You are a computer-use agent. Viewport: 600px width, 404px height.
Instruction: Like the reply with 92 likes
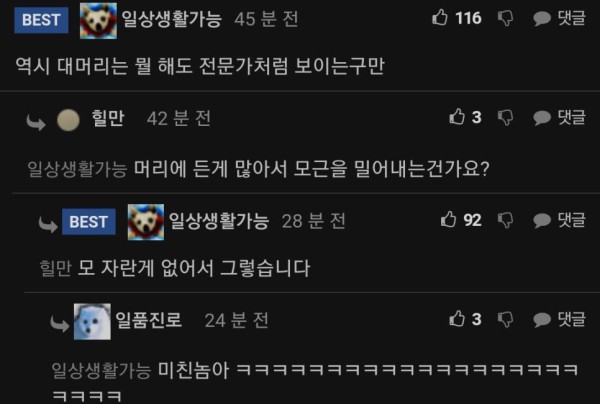pyautogui.click(x=448, y=219)
